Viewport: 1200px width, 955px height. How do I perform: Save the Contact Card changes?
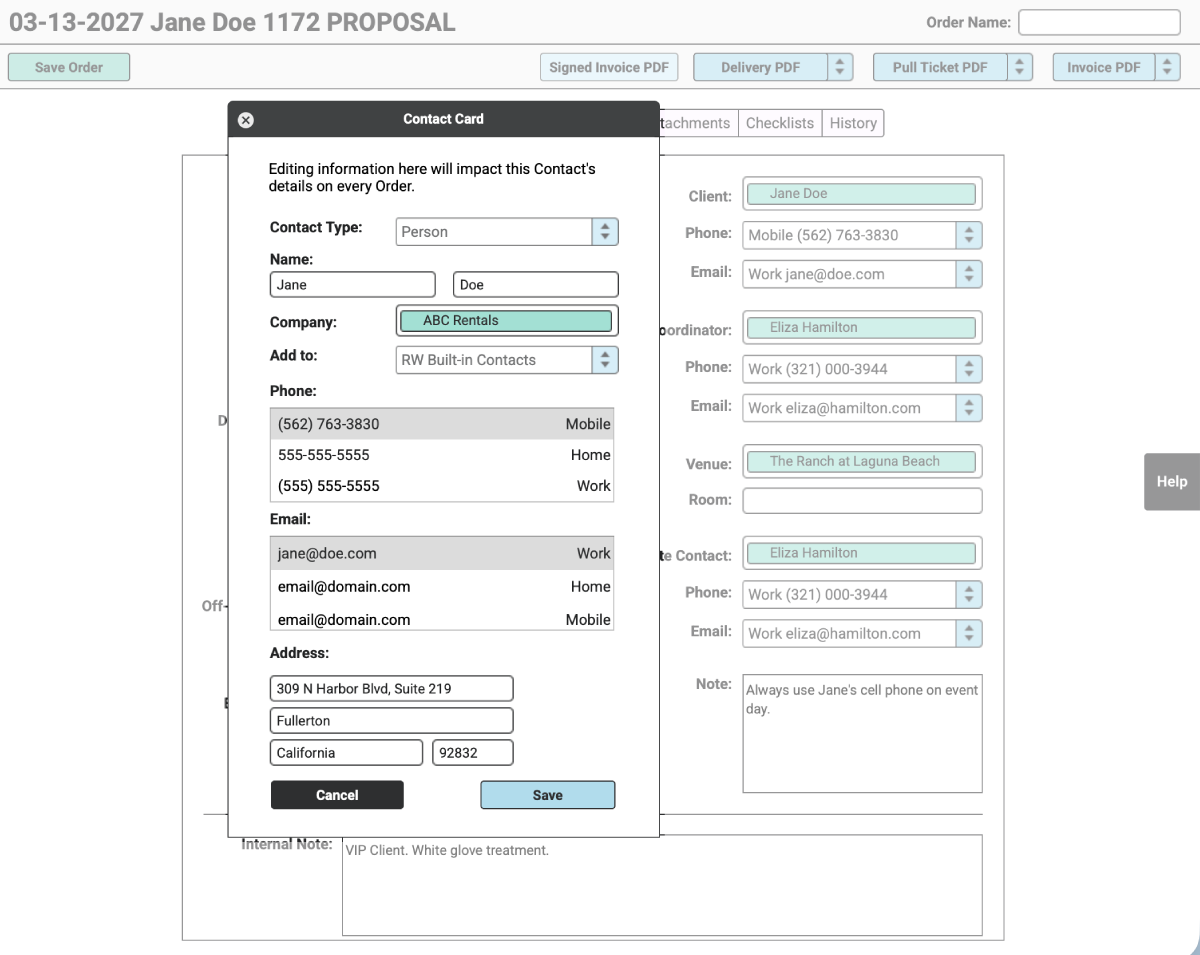[x=548, y=795]
